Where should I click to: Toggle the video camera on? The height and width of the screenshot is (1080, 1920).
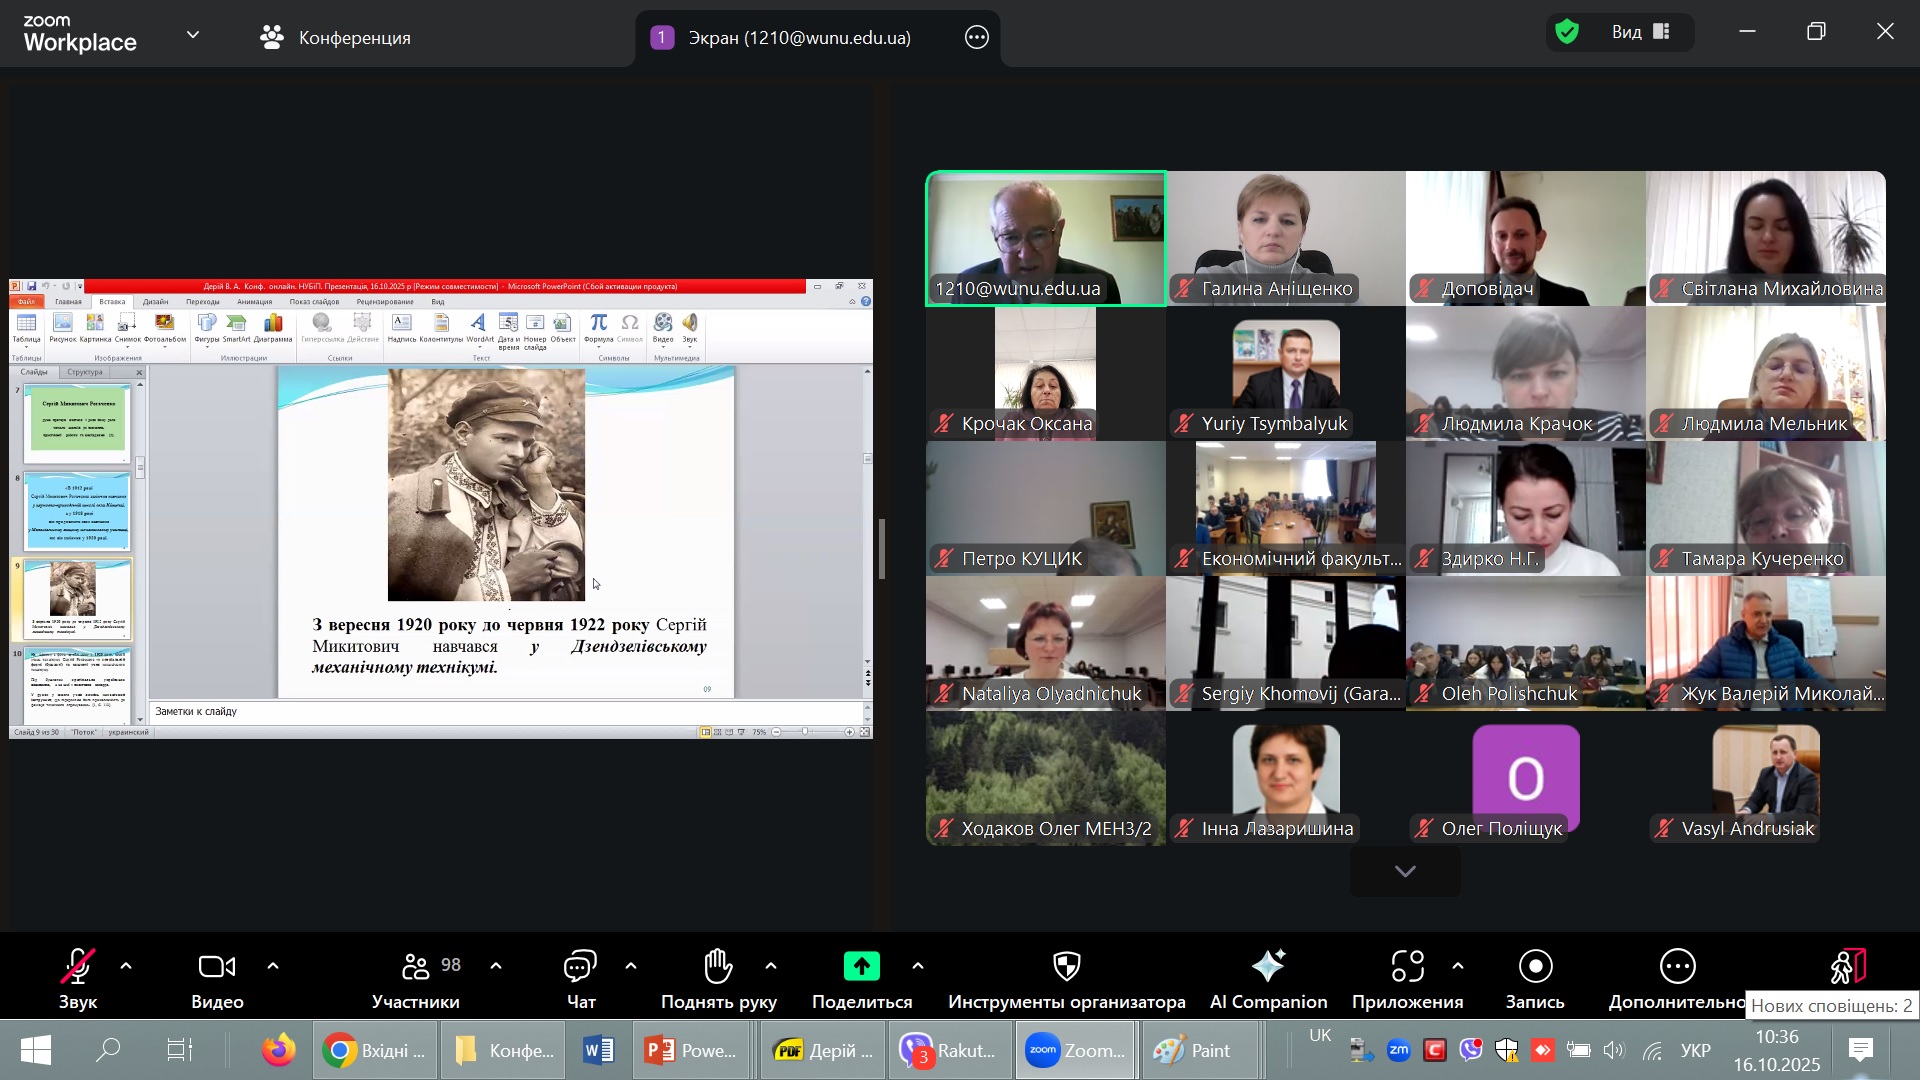(216, 967)
